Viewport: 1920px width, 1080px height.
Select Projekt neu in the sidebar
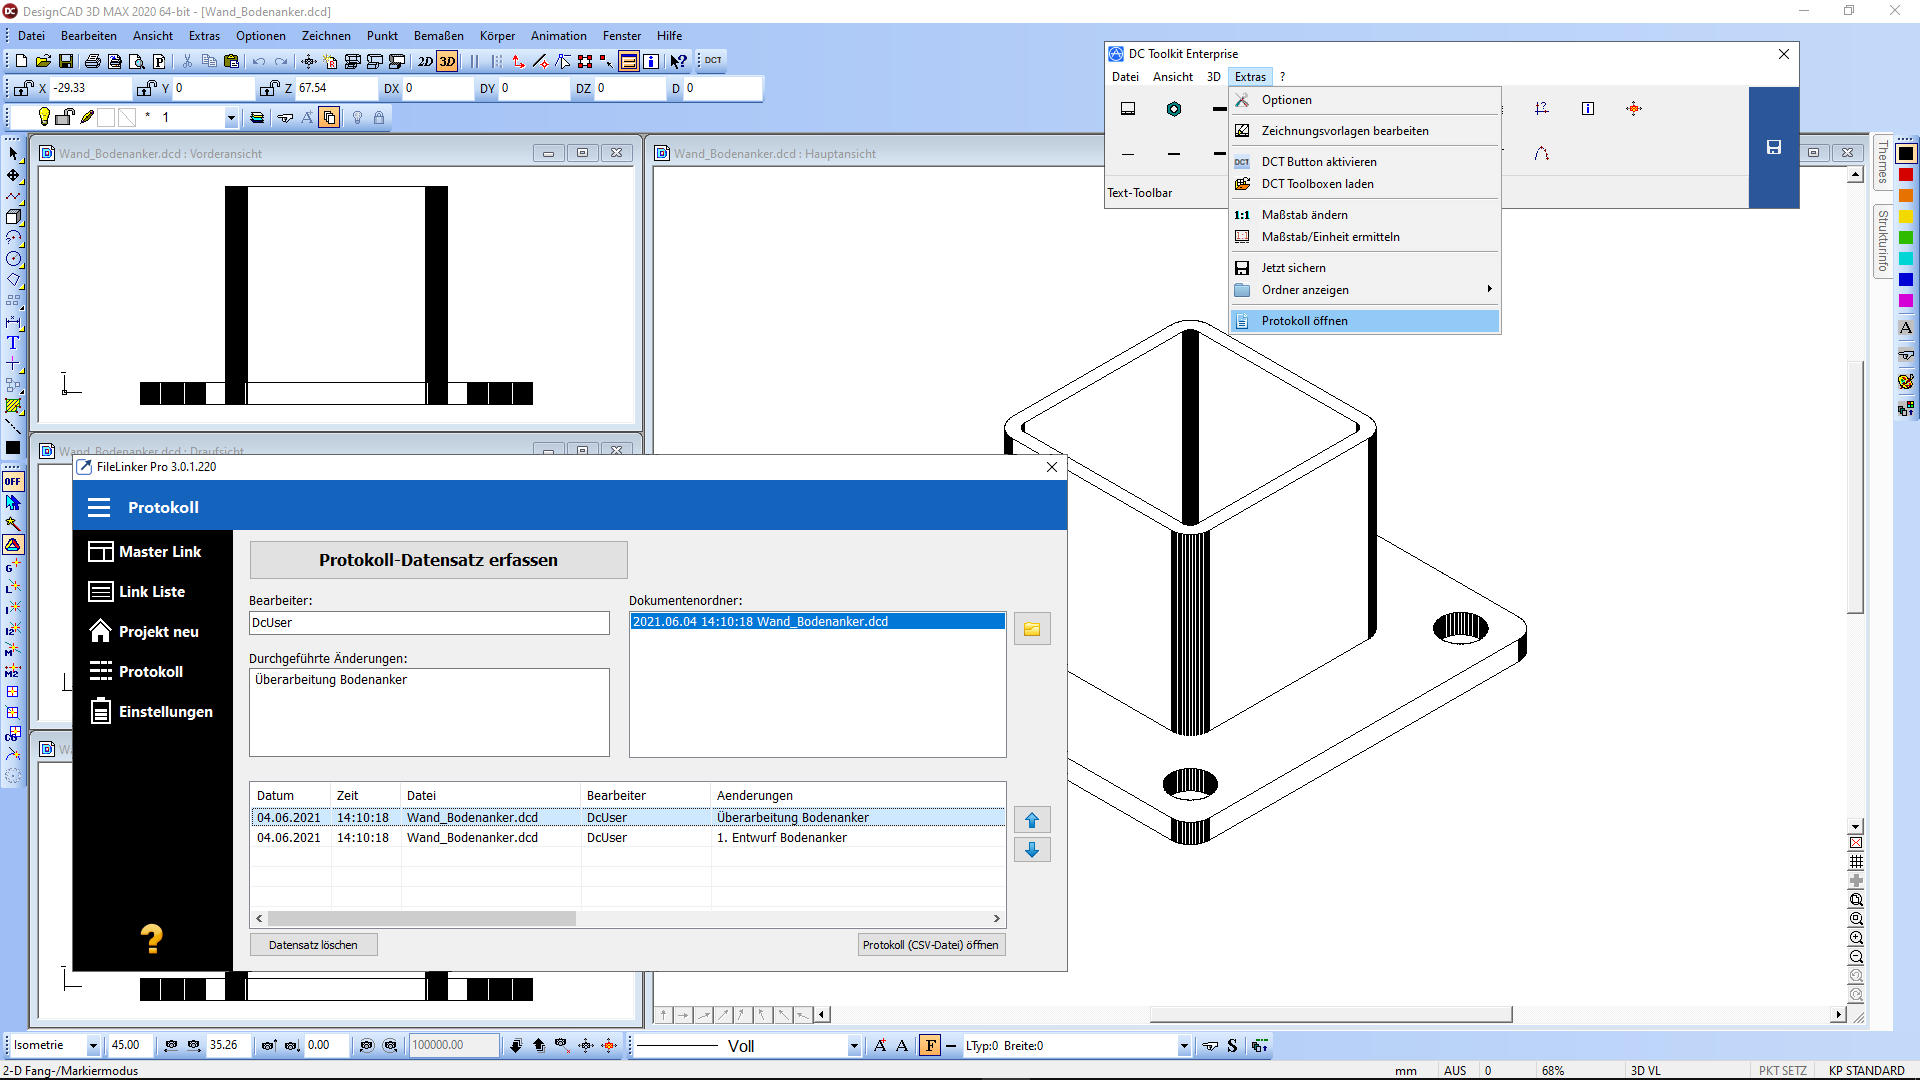click(x=152, y=632)
